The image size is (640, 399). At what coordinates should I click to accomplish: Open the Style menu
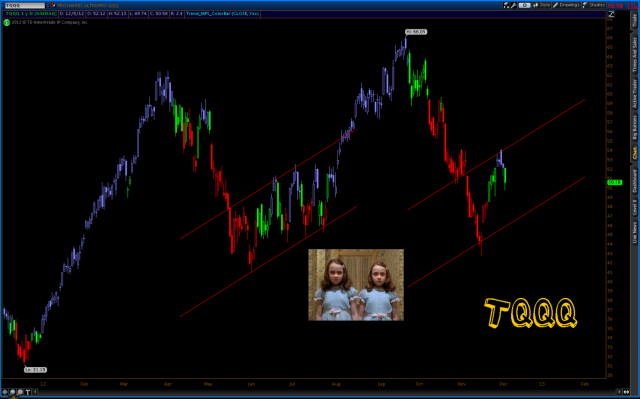[541, 5]
